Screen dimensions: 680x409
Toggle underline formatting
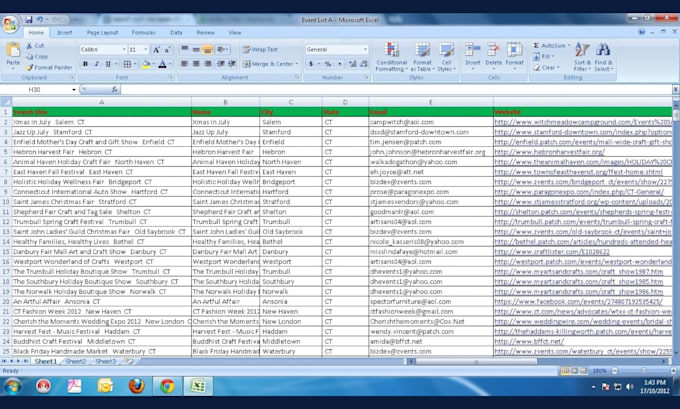pyautogui.click(x=108, y=64)
